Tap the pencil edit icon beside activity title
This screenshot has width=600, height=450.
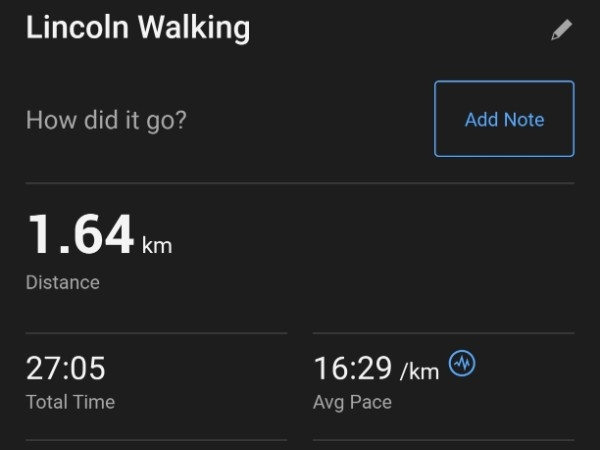(x=561, y=29)
